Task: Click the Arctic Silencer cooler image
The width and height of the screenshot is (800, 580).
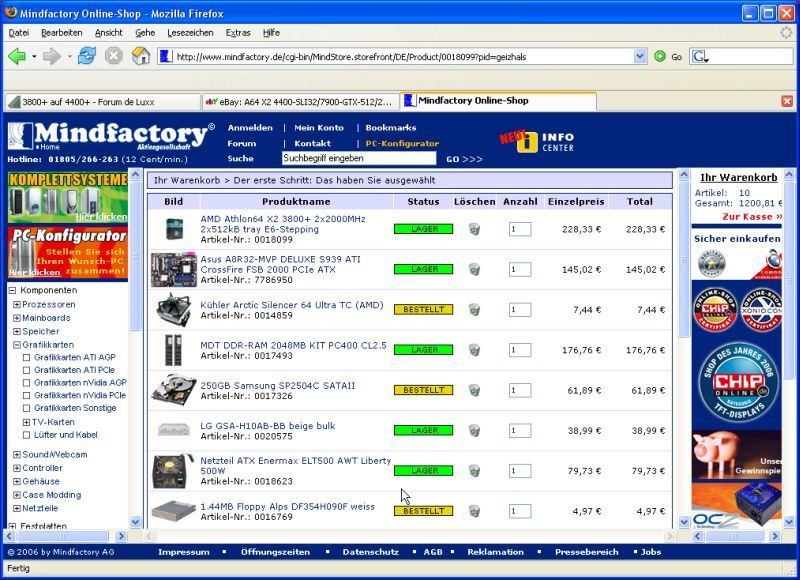Action: coord(173,310)
